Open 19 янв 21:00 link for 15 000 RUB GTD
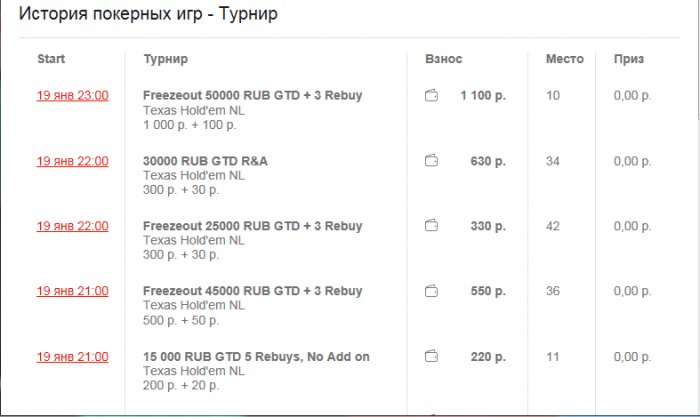 point(72,356)
